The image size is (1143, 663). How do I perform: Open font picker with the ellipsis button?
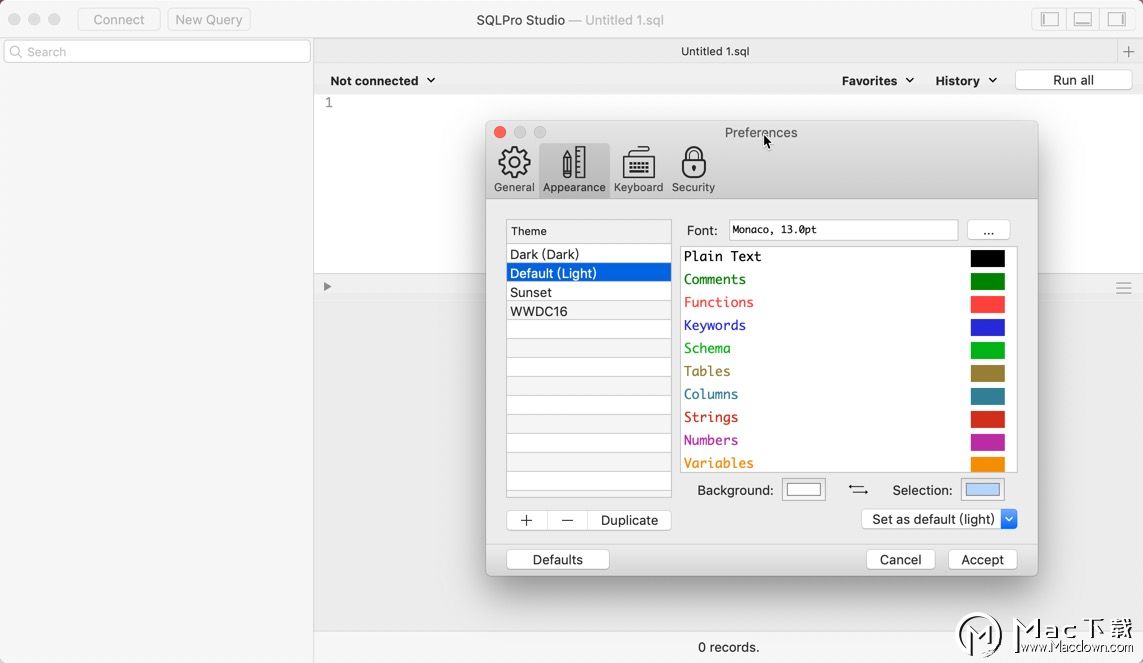(988, 230)
